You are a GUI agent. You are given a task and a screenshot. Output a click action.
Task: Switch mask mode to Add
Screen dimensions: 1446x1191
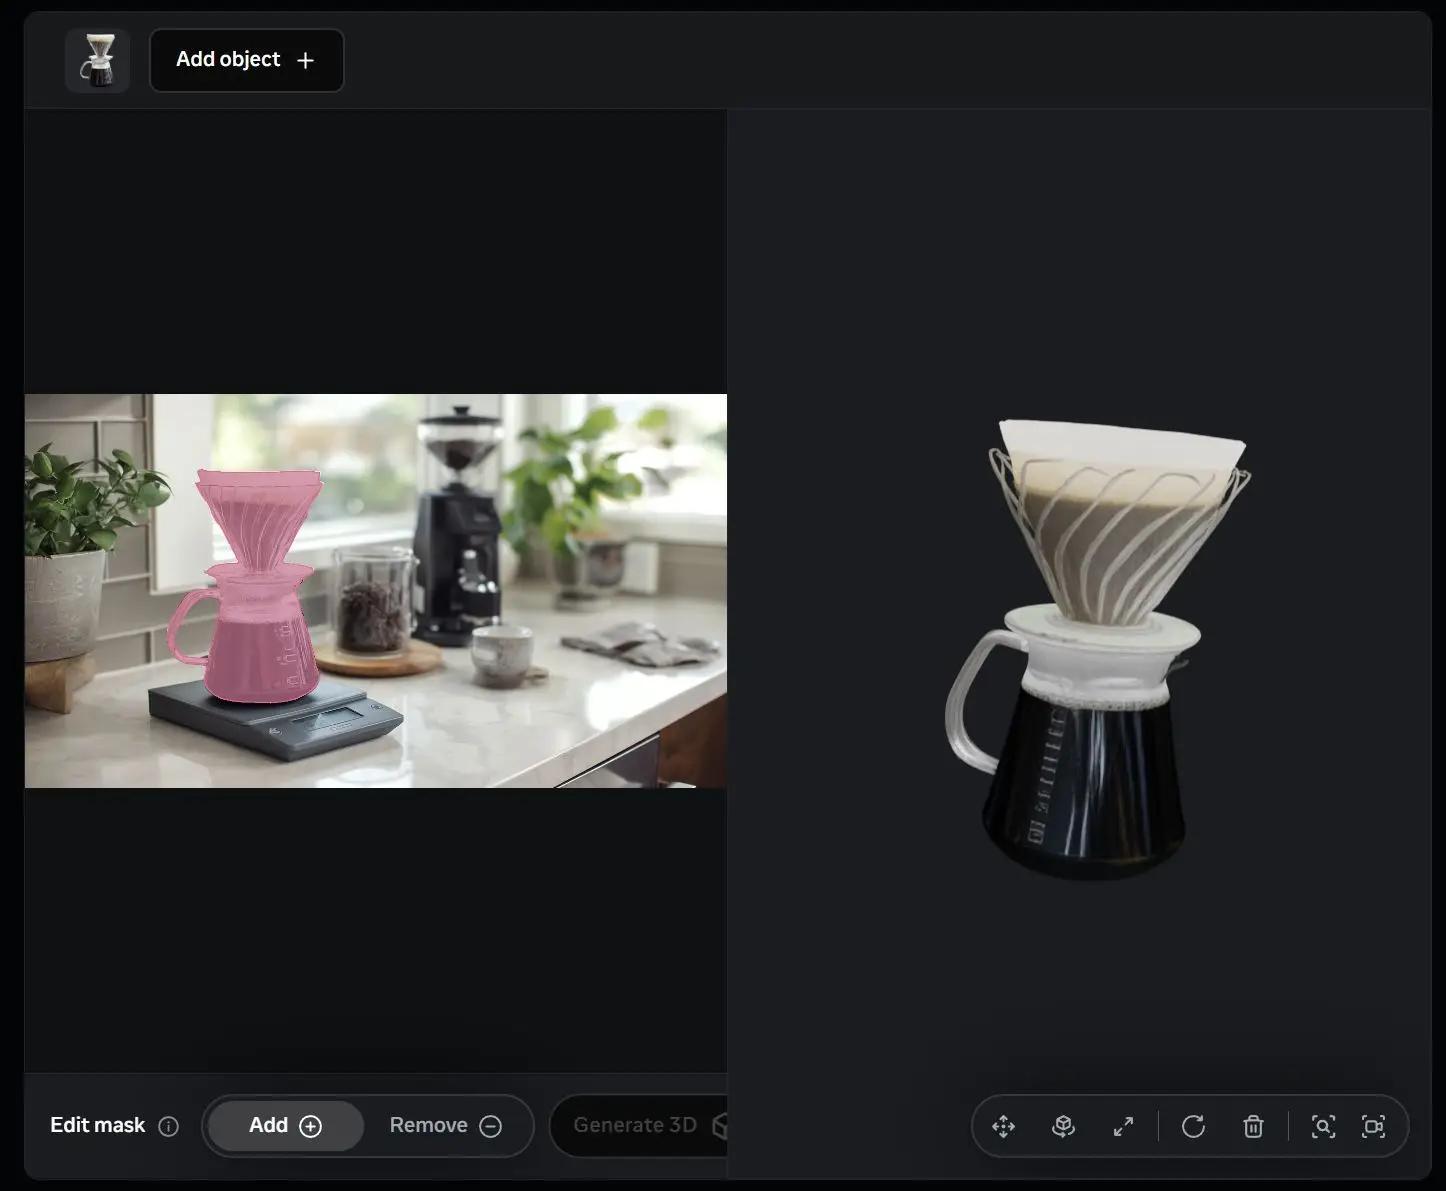click(x=285, y=1126)
